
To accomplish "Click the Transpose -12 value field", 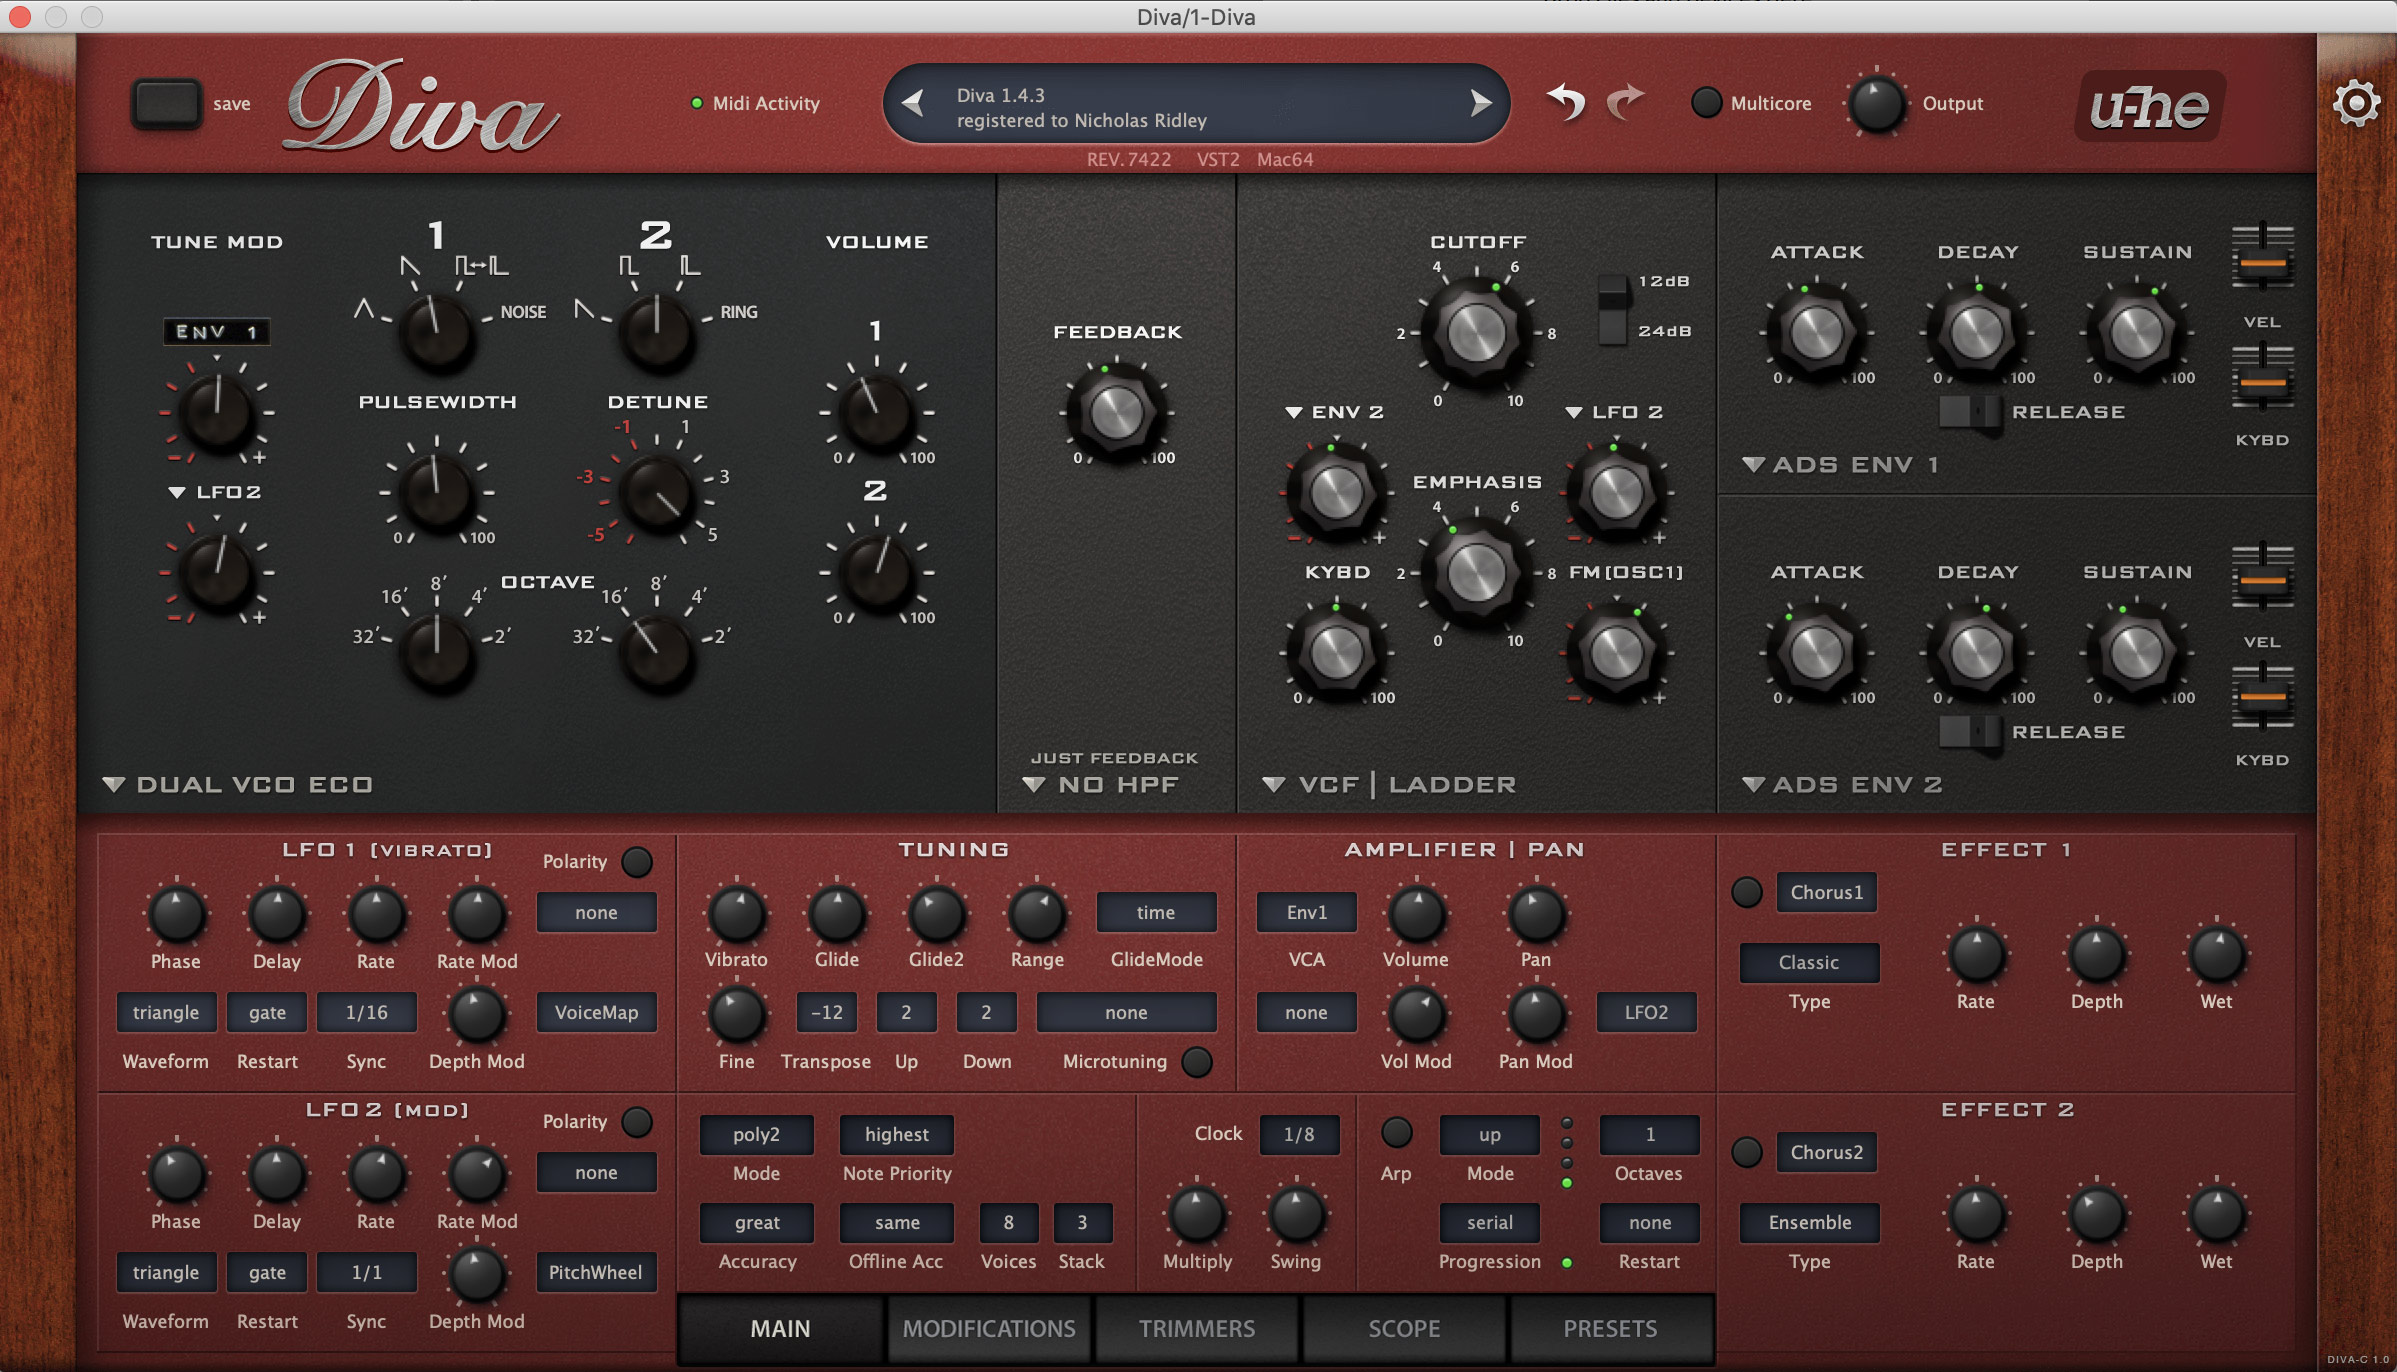I will point(826,1012).
